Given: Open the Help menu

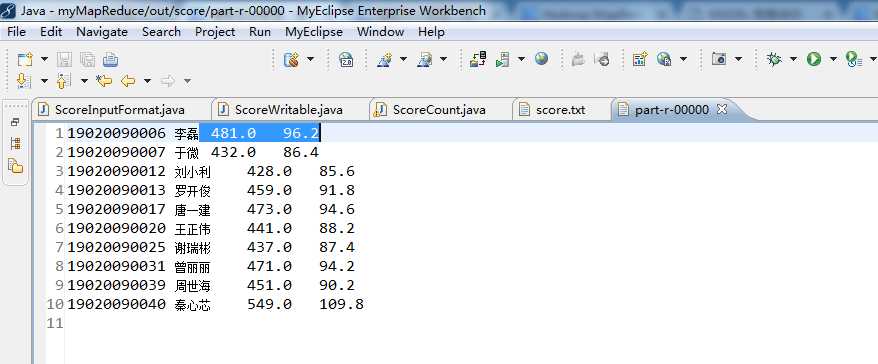Looking at the screenshot, I should 431,32.
